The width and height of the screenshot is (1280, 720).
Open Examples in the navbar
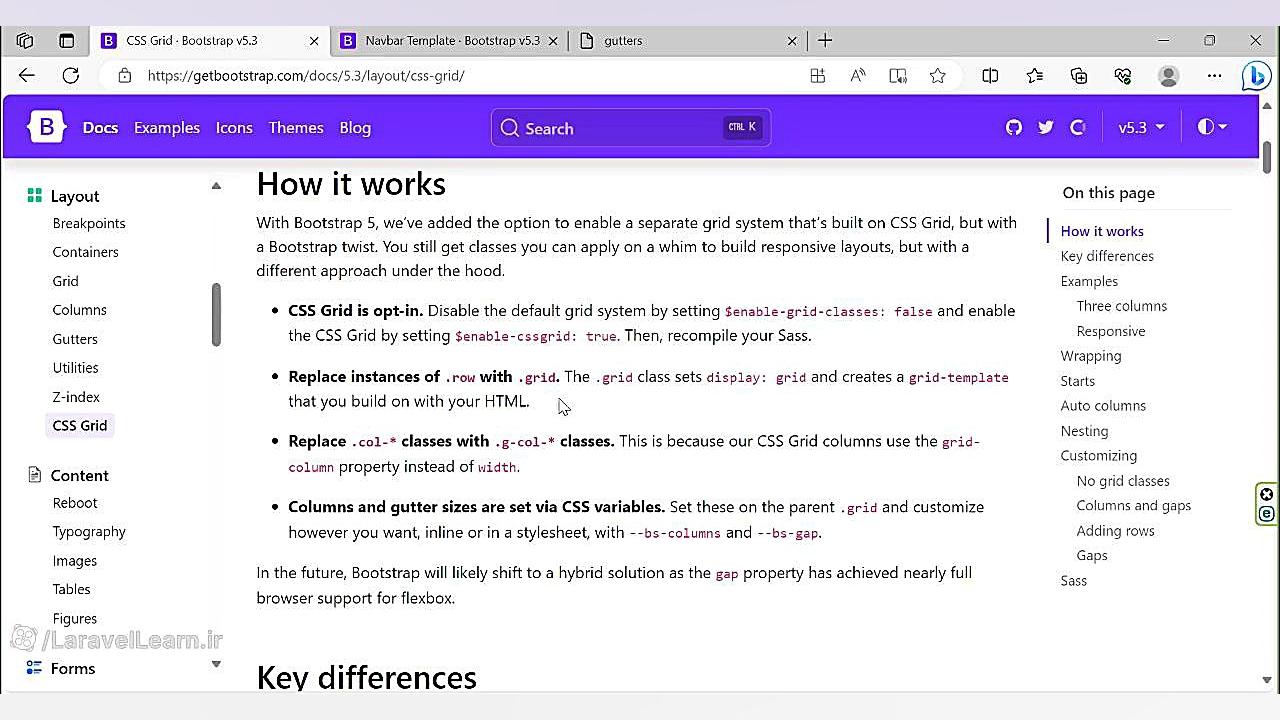(167, 128)
